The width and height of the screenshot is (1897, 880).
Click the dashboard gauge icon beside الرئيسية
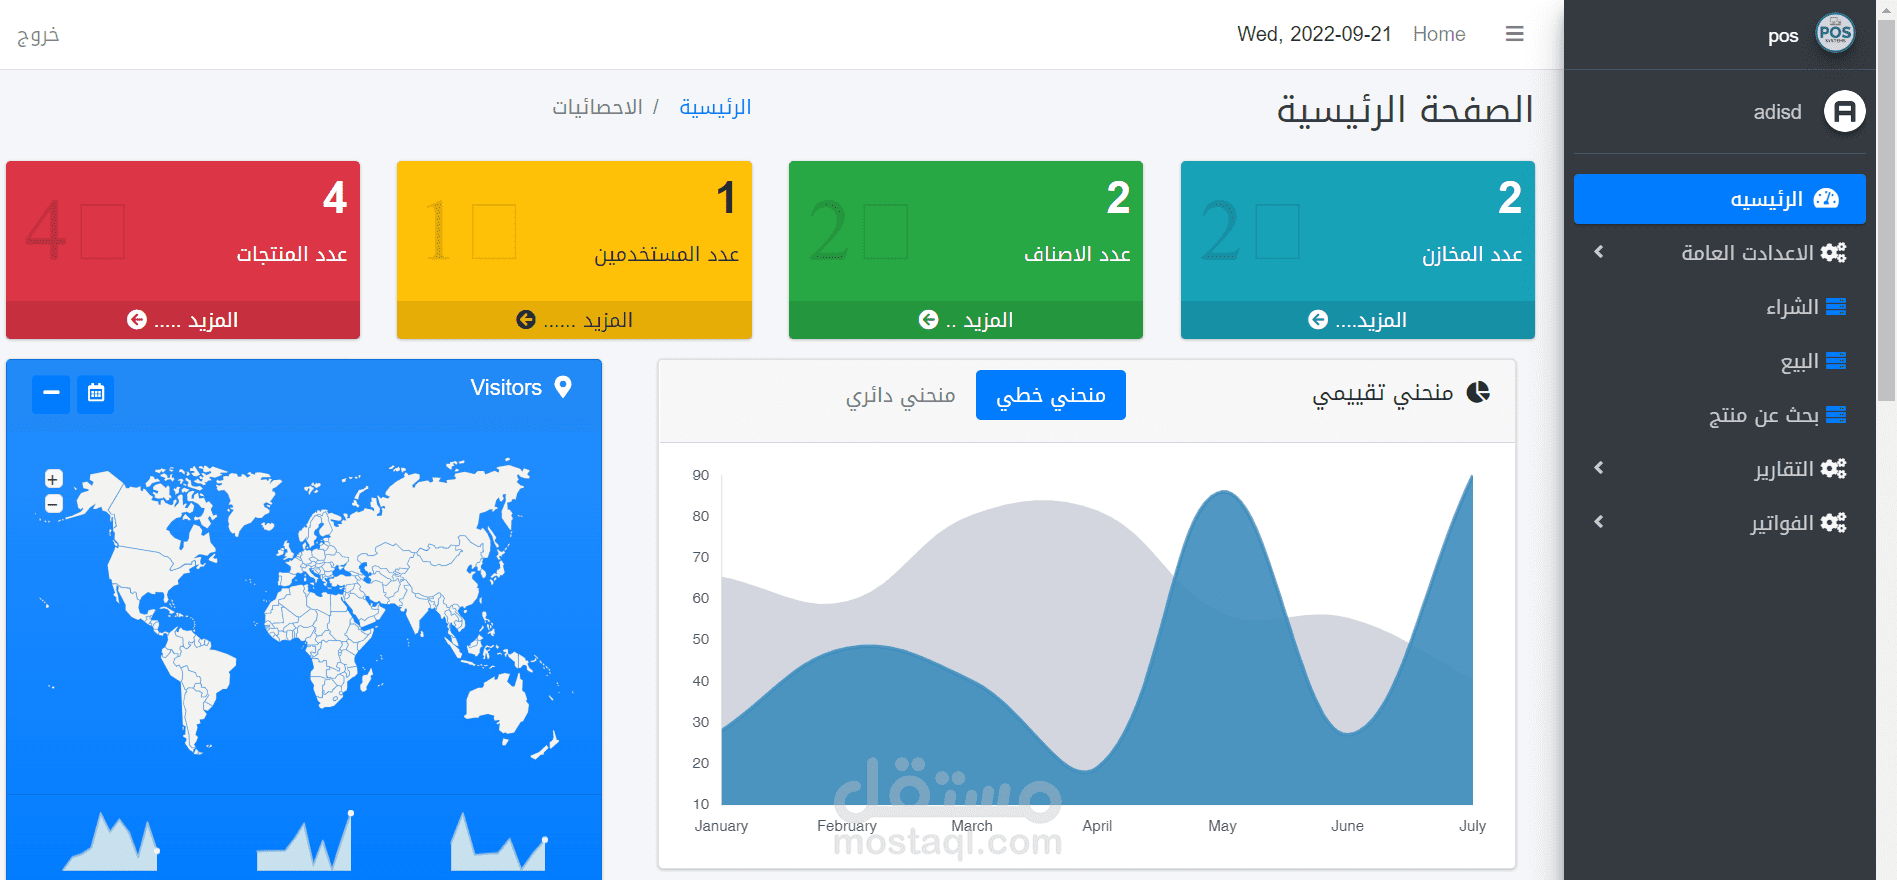(x=1826, y=198)
